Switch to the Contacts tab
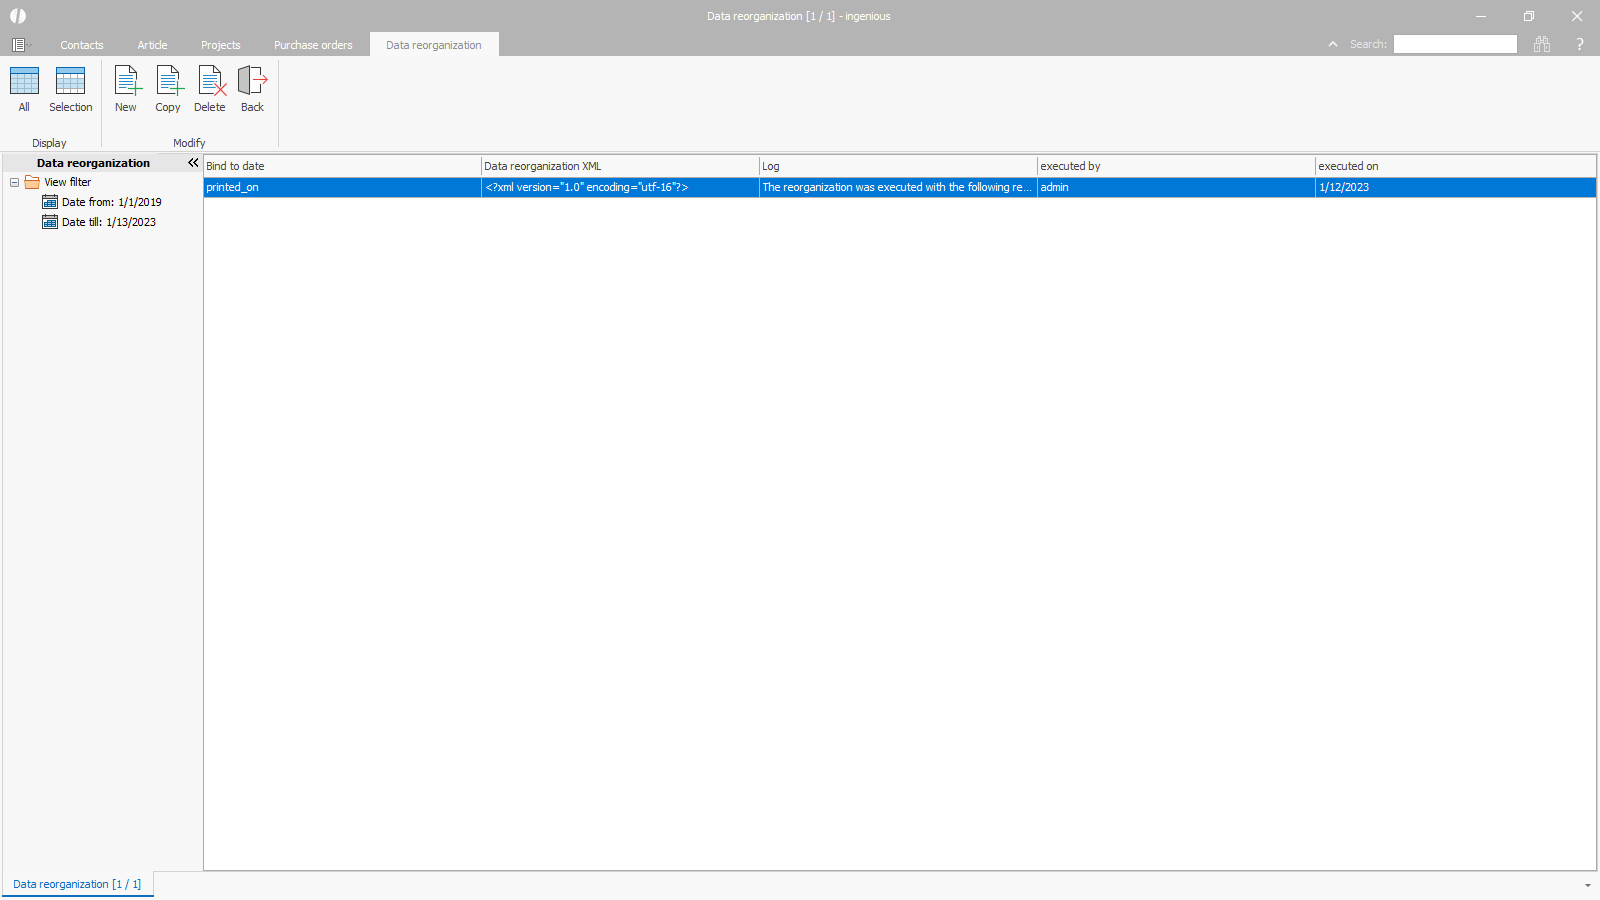This screenshot has height=900, width=1600. (x=81, y=45)
